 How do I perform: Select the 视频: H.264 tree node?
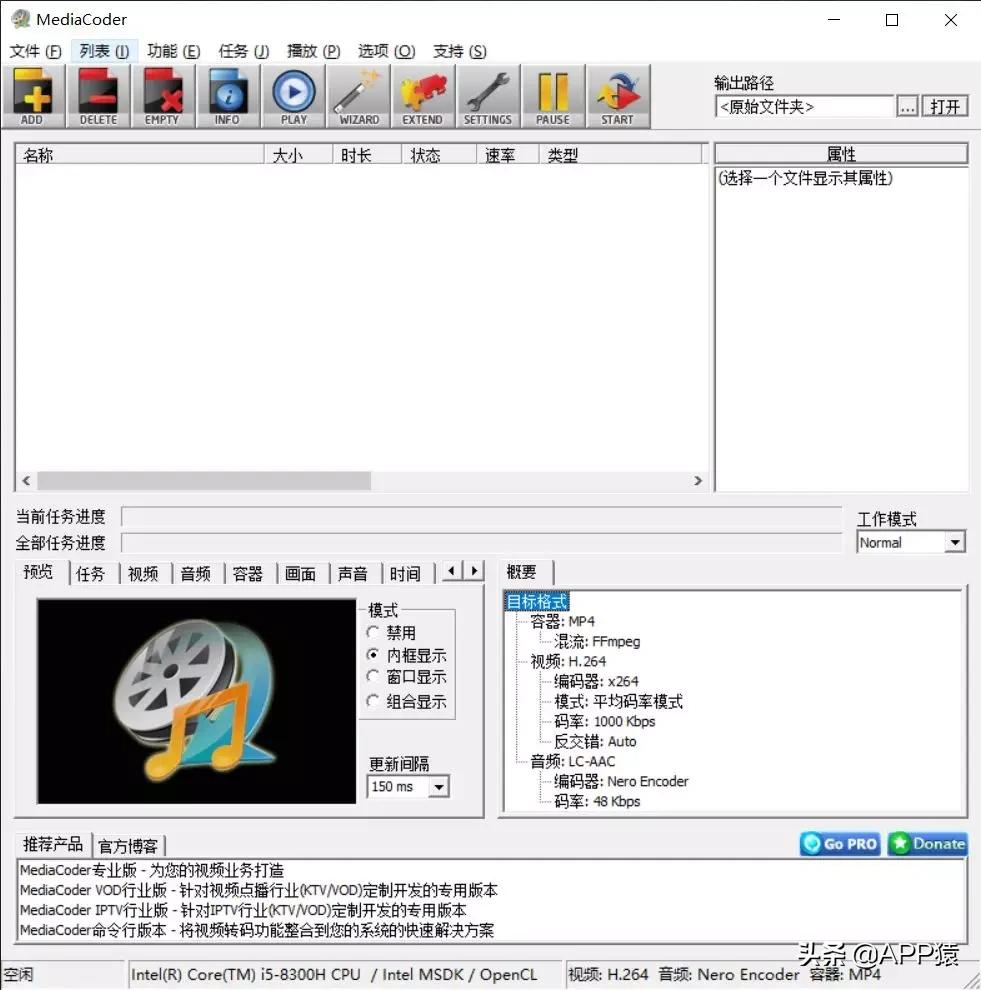pos(568,661)
